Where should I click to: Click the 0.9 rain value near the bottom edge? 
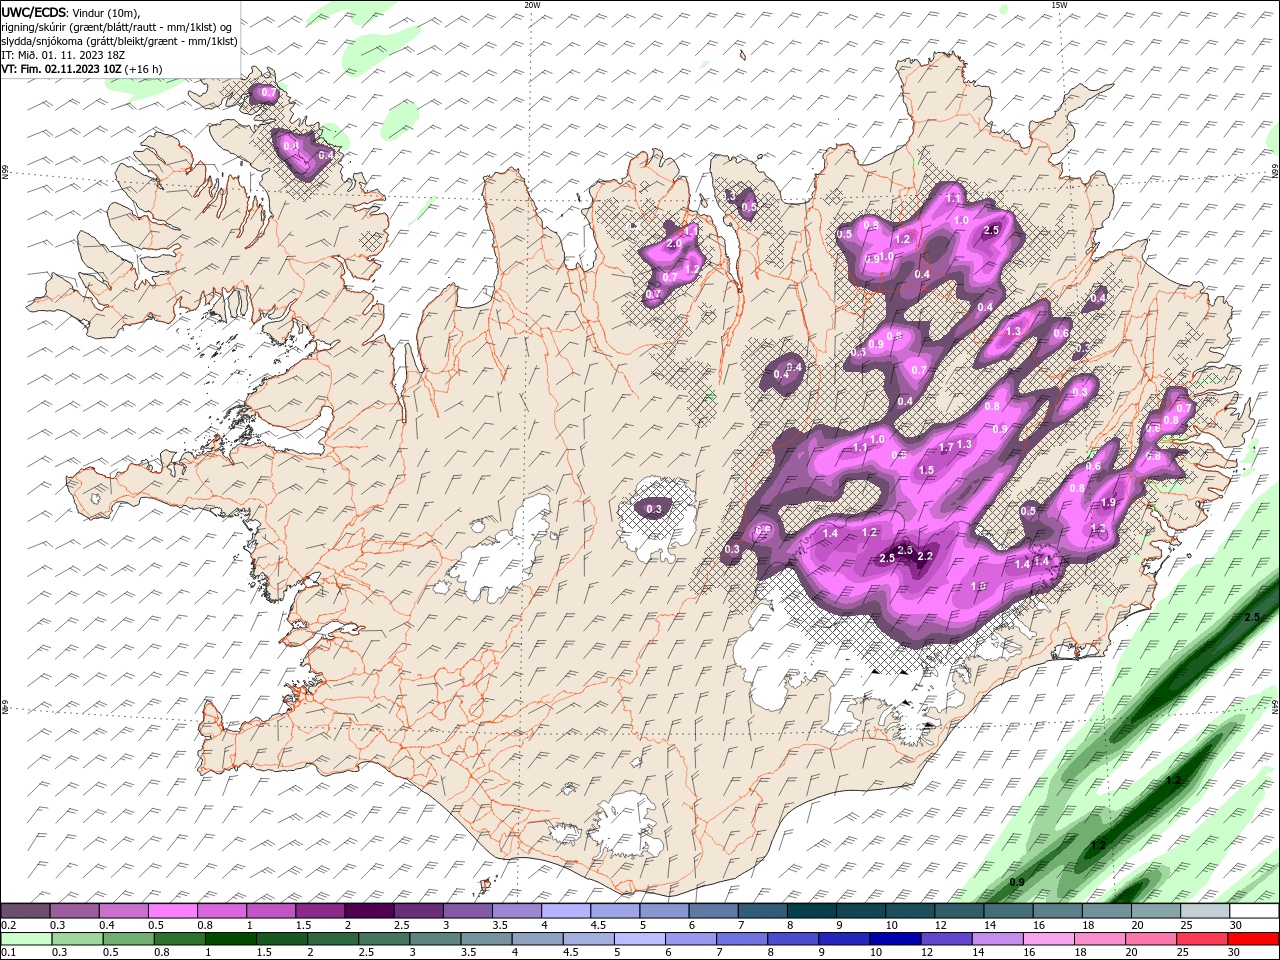[x=1017, y=882]
